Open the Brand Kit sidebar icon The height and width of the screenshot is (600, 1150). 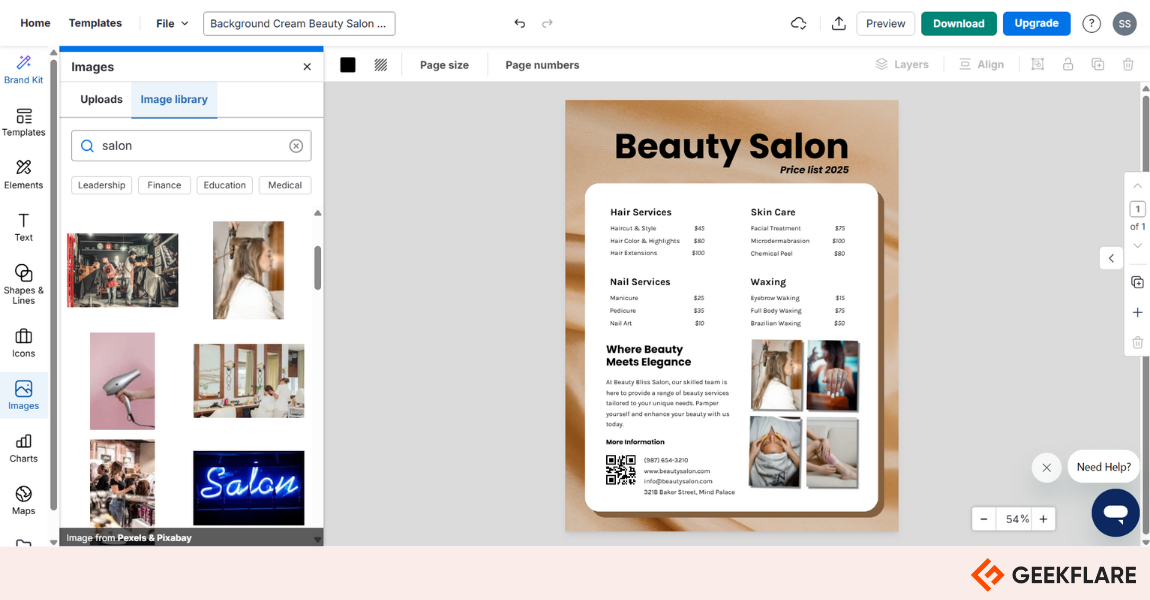(x=23, y=69)
